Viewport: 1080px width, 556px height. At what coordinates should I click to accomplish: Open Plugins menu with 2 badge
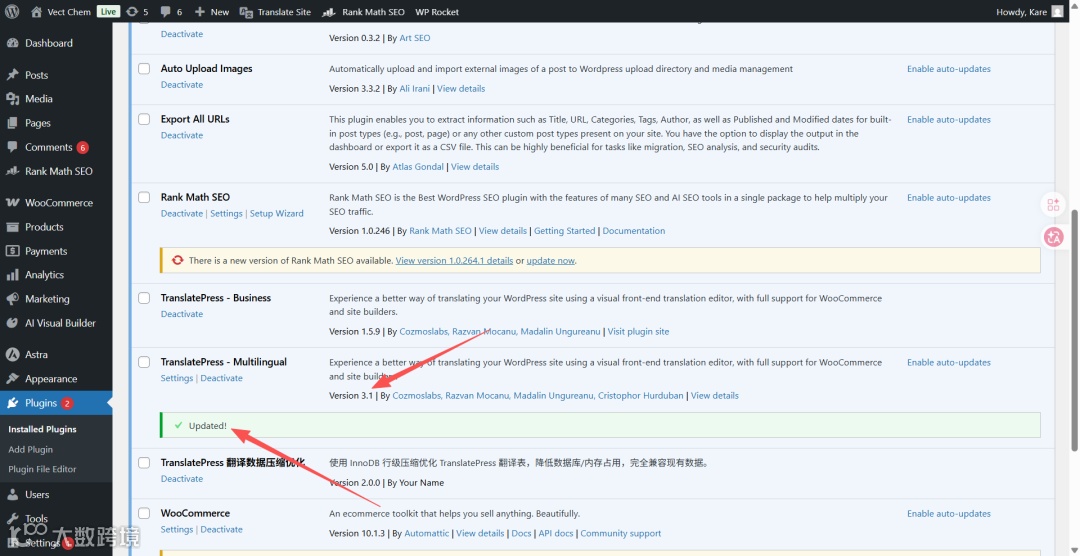click(x=56, y=403)
